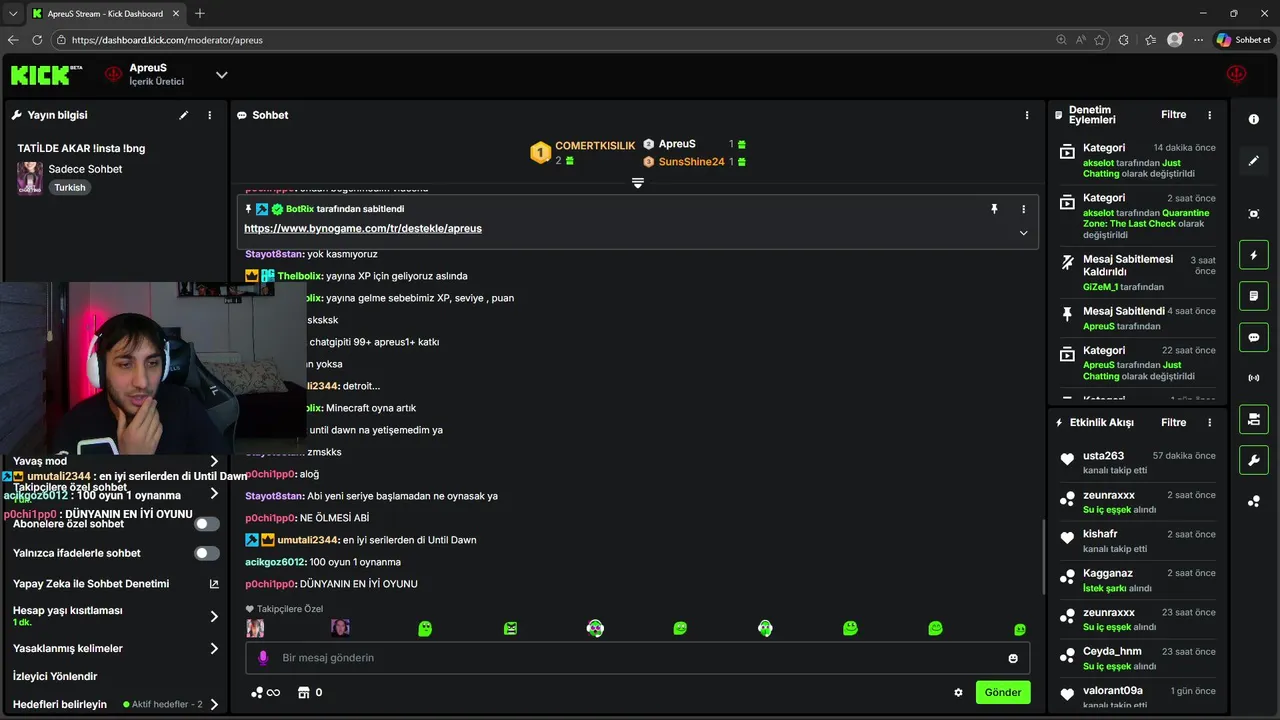Toggle the document log icon in right sidebar
The image size is (1280, 720).
coord(1253,296)
